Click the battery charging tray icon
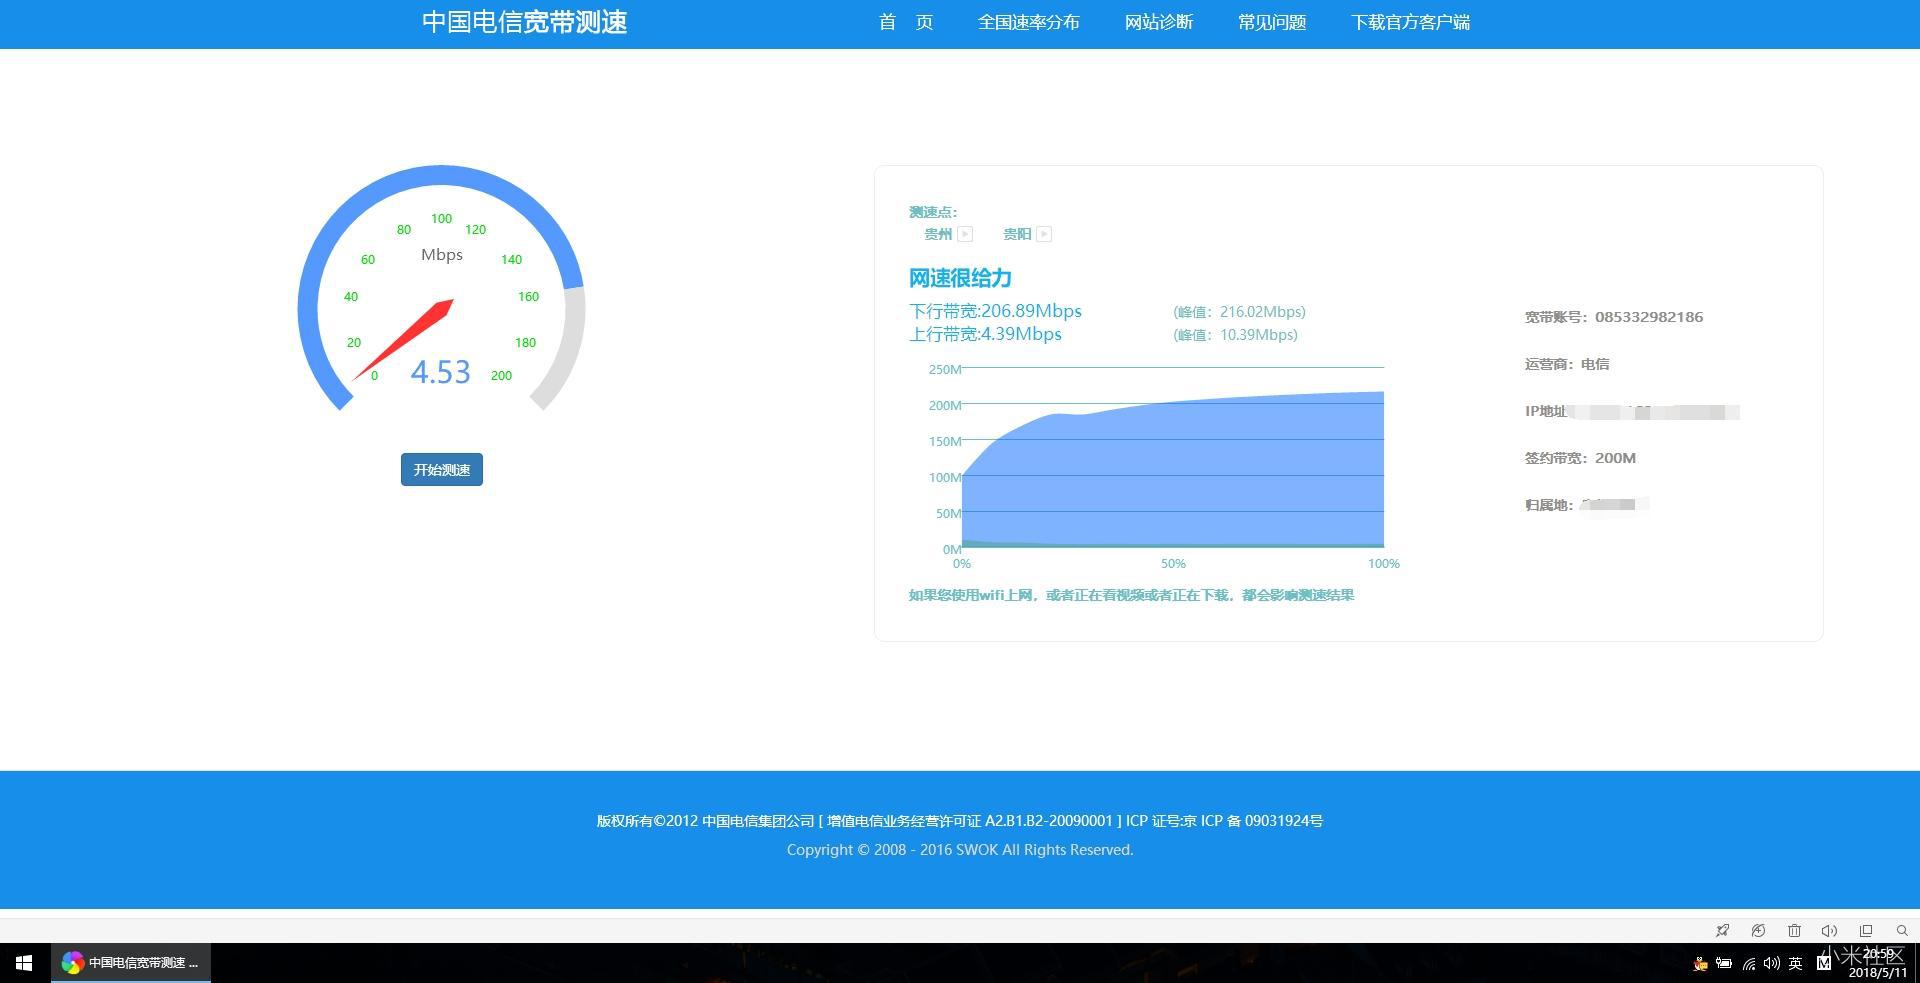The height and width of the screenshot is (983, 1920). click(1724, 963)
